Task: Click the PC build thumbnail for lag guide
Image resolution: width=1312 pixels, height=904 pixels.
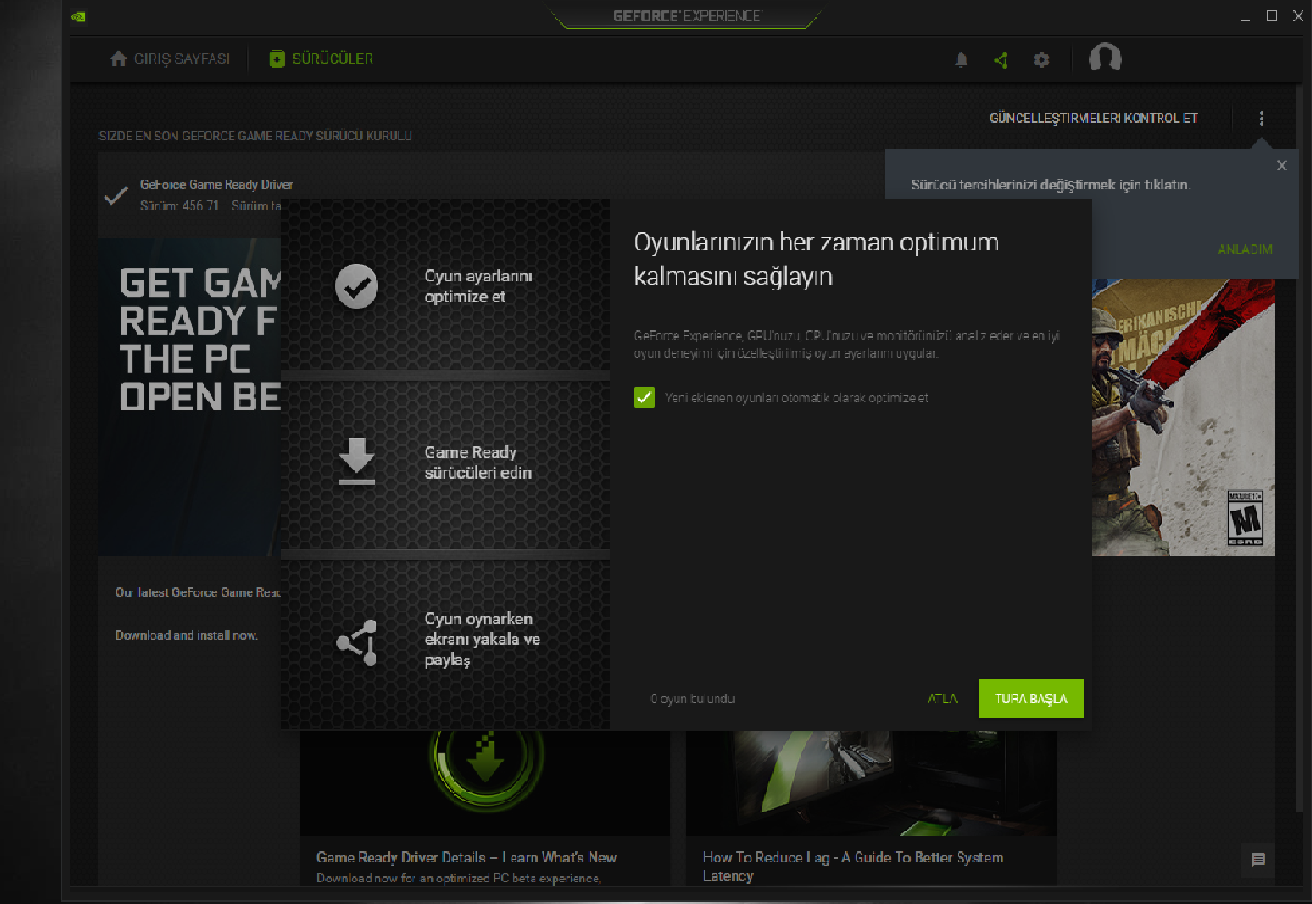Action: (871, 783)
